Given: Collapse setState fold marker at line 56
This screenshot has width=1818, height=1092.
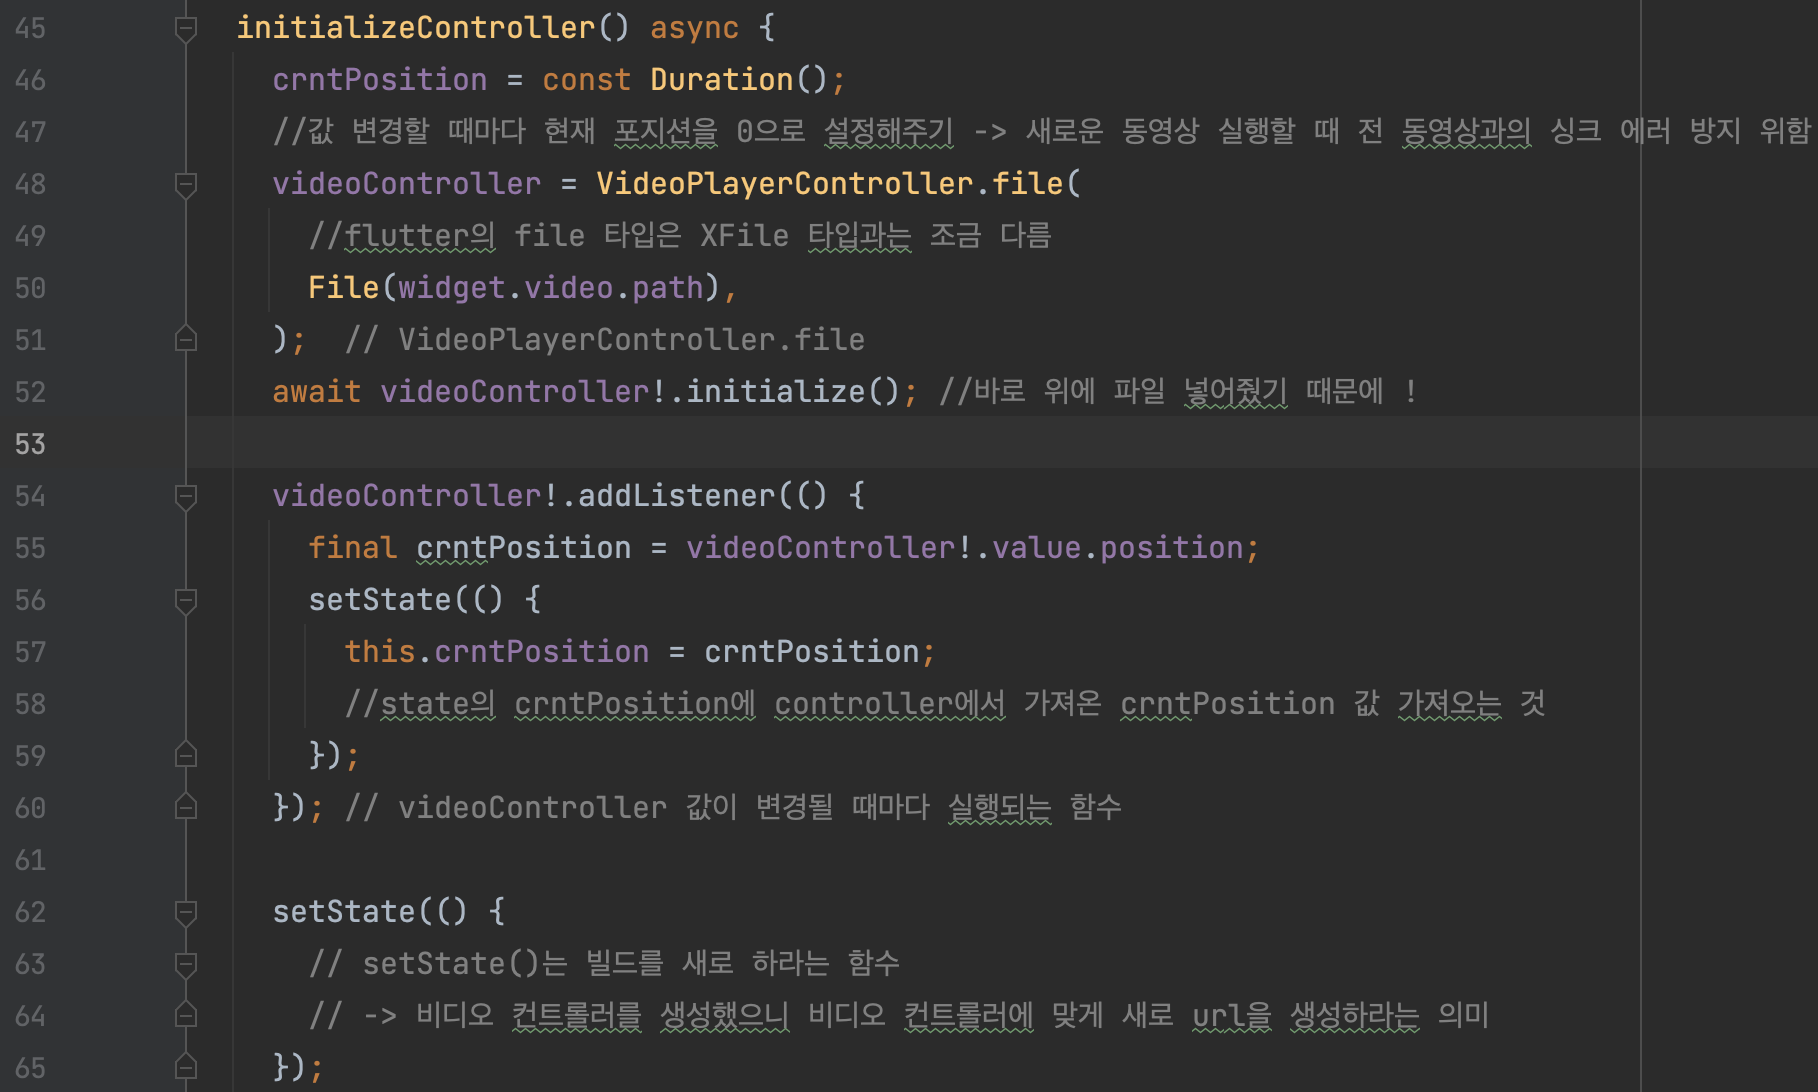Looking at the screenshot, I should (186, 600).
